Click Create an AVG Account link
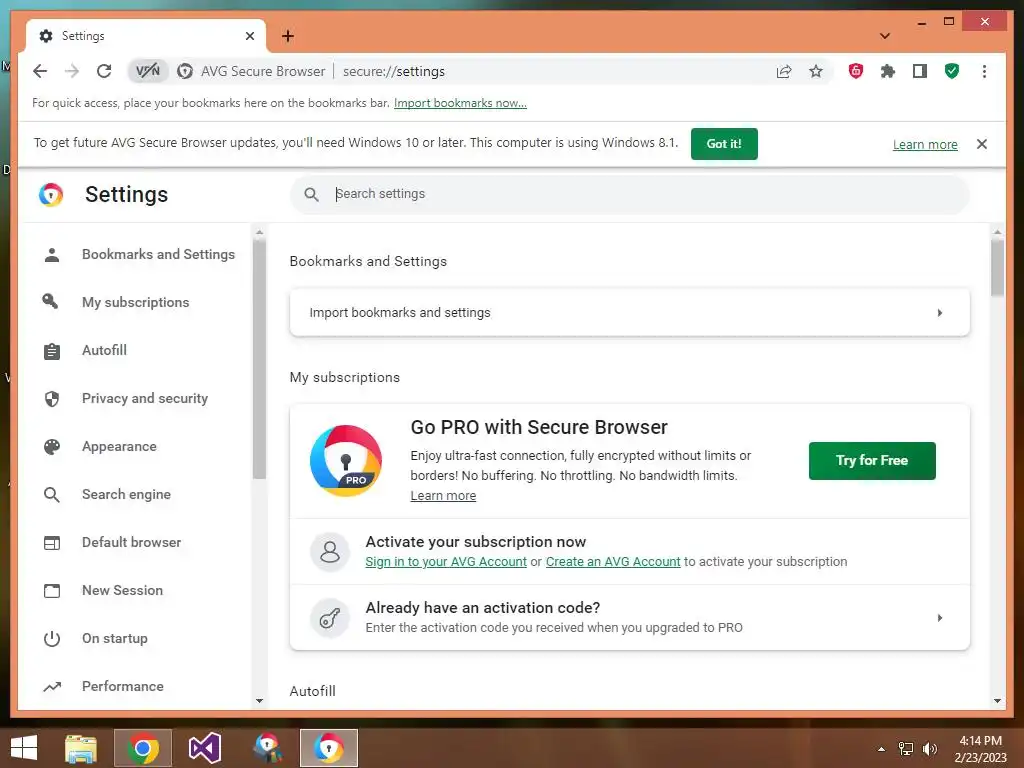The image size is (1024, 768). [613, 562]
